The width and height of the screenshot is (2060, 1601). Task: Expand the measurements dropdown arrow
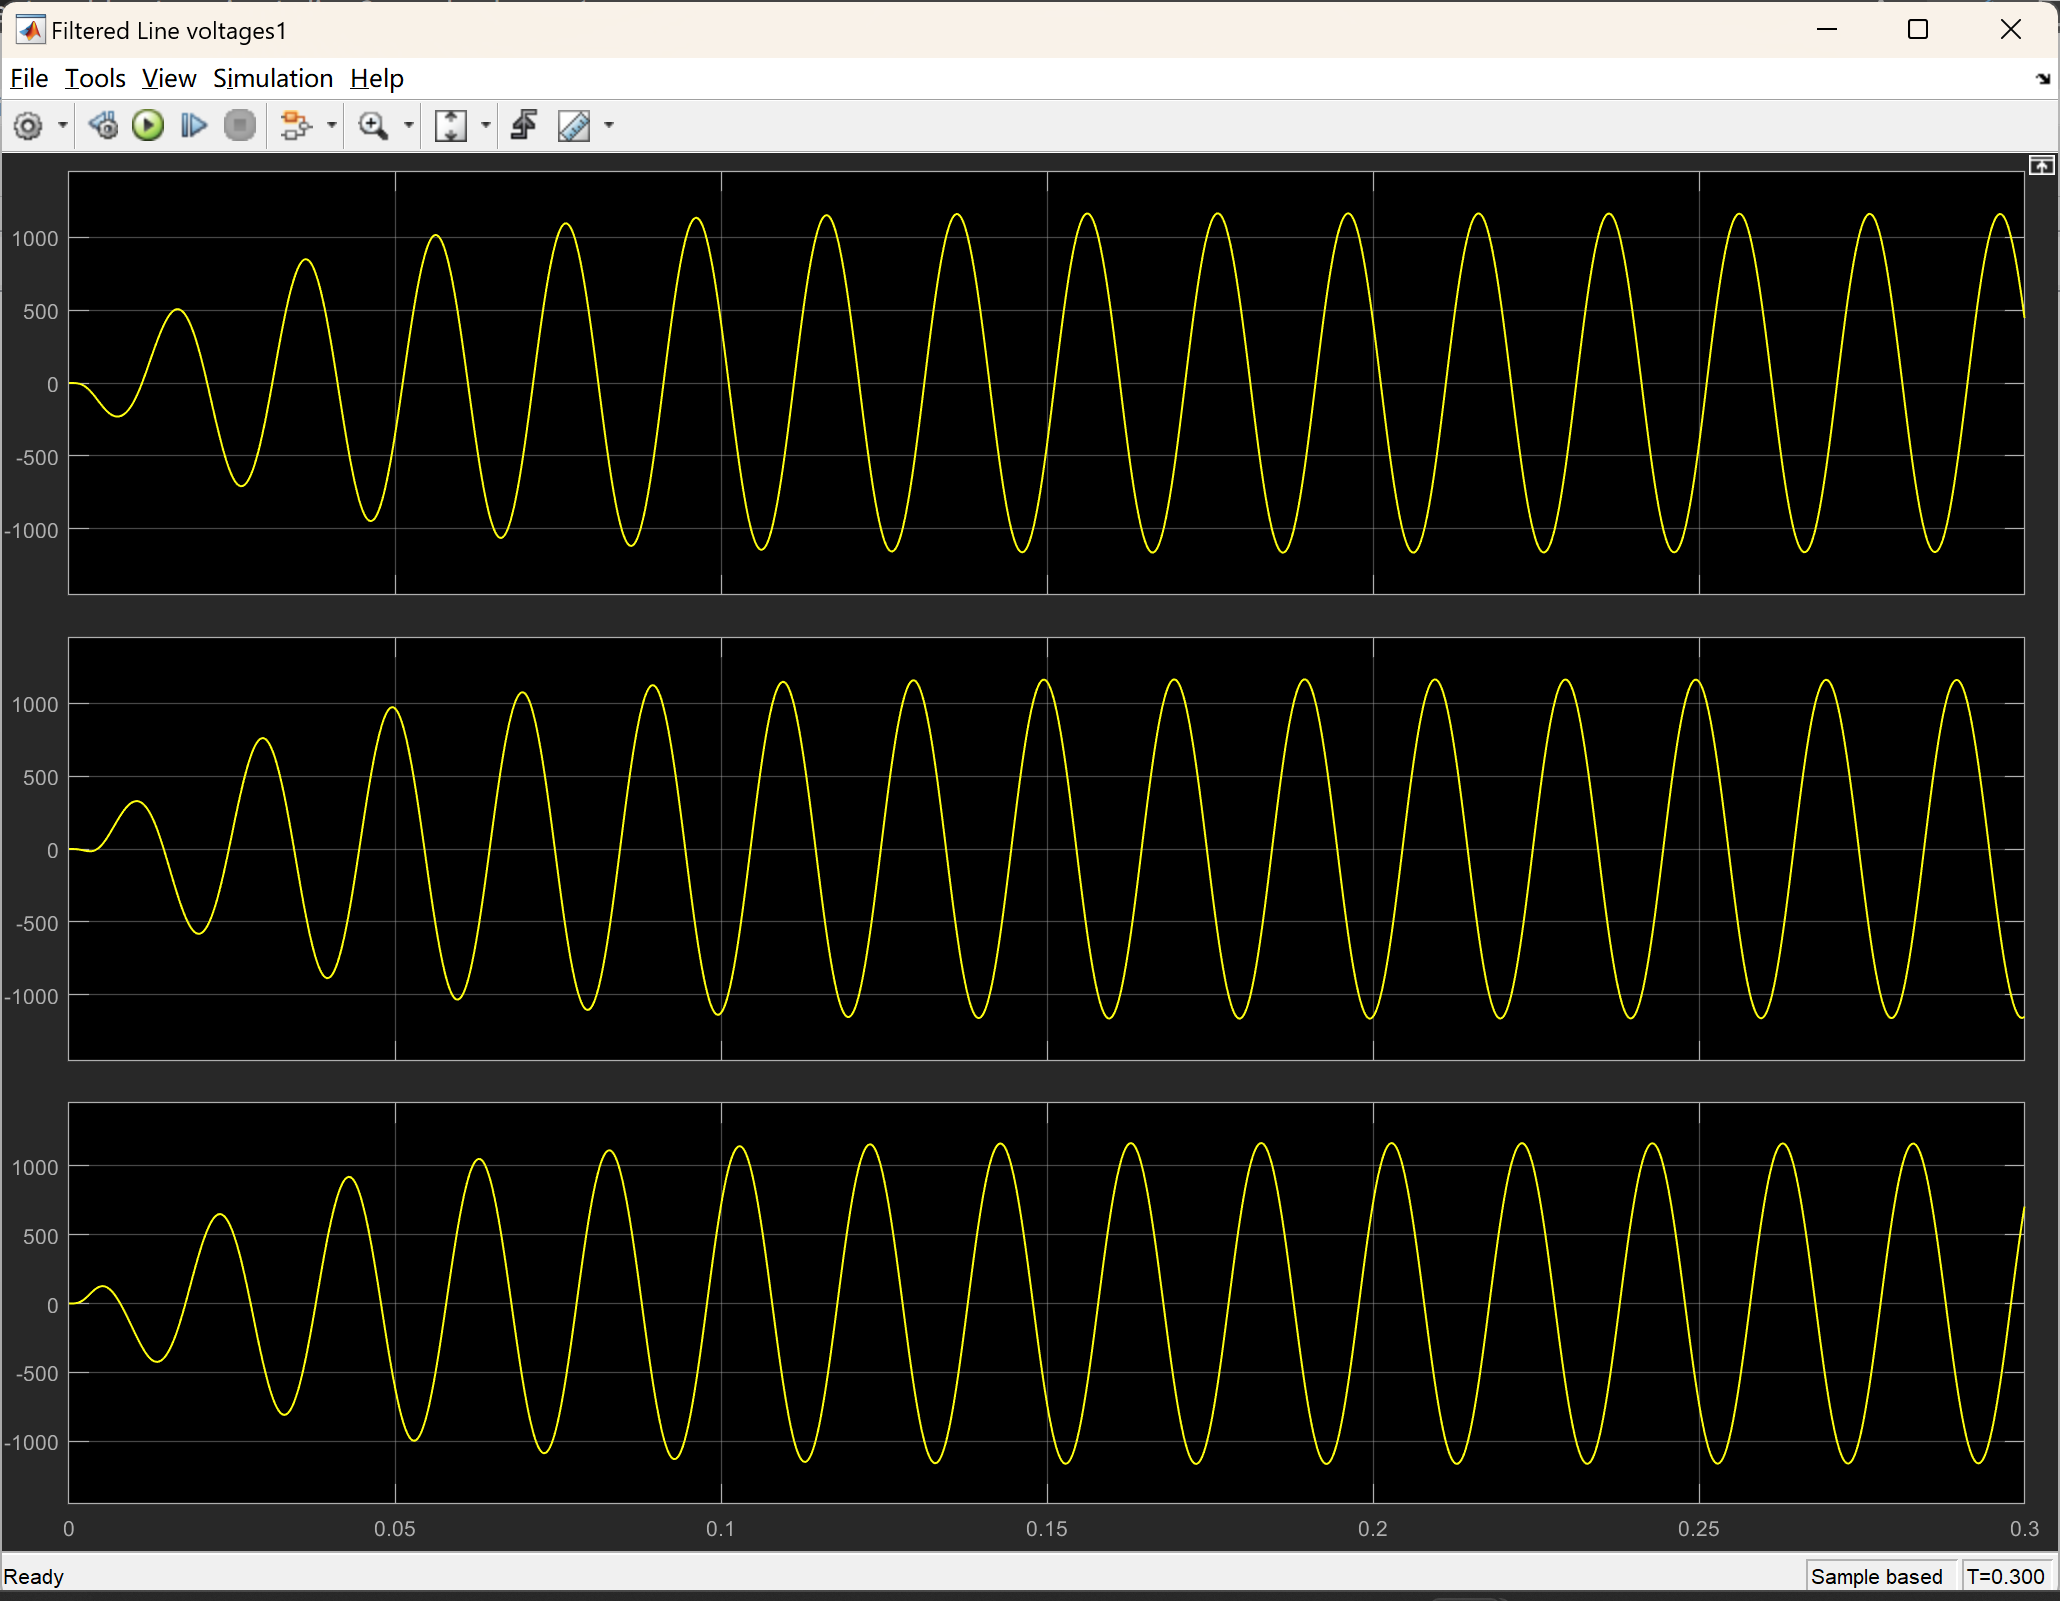click(609, 126)
